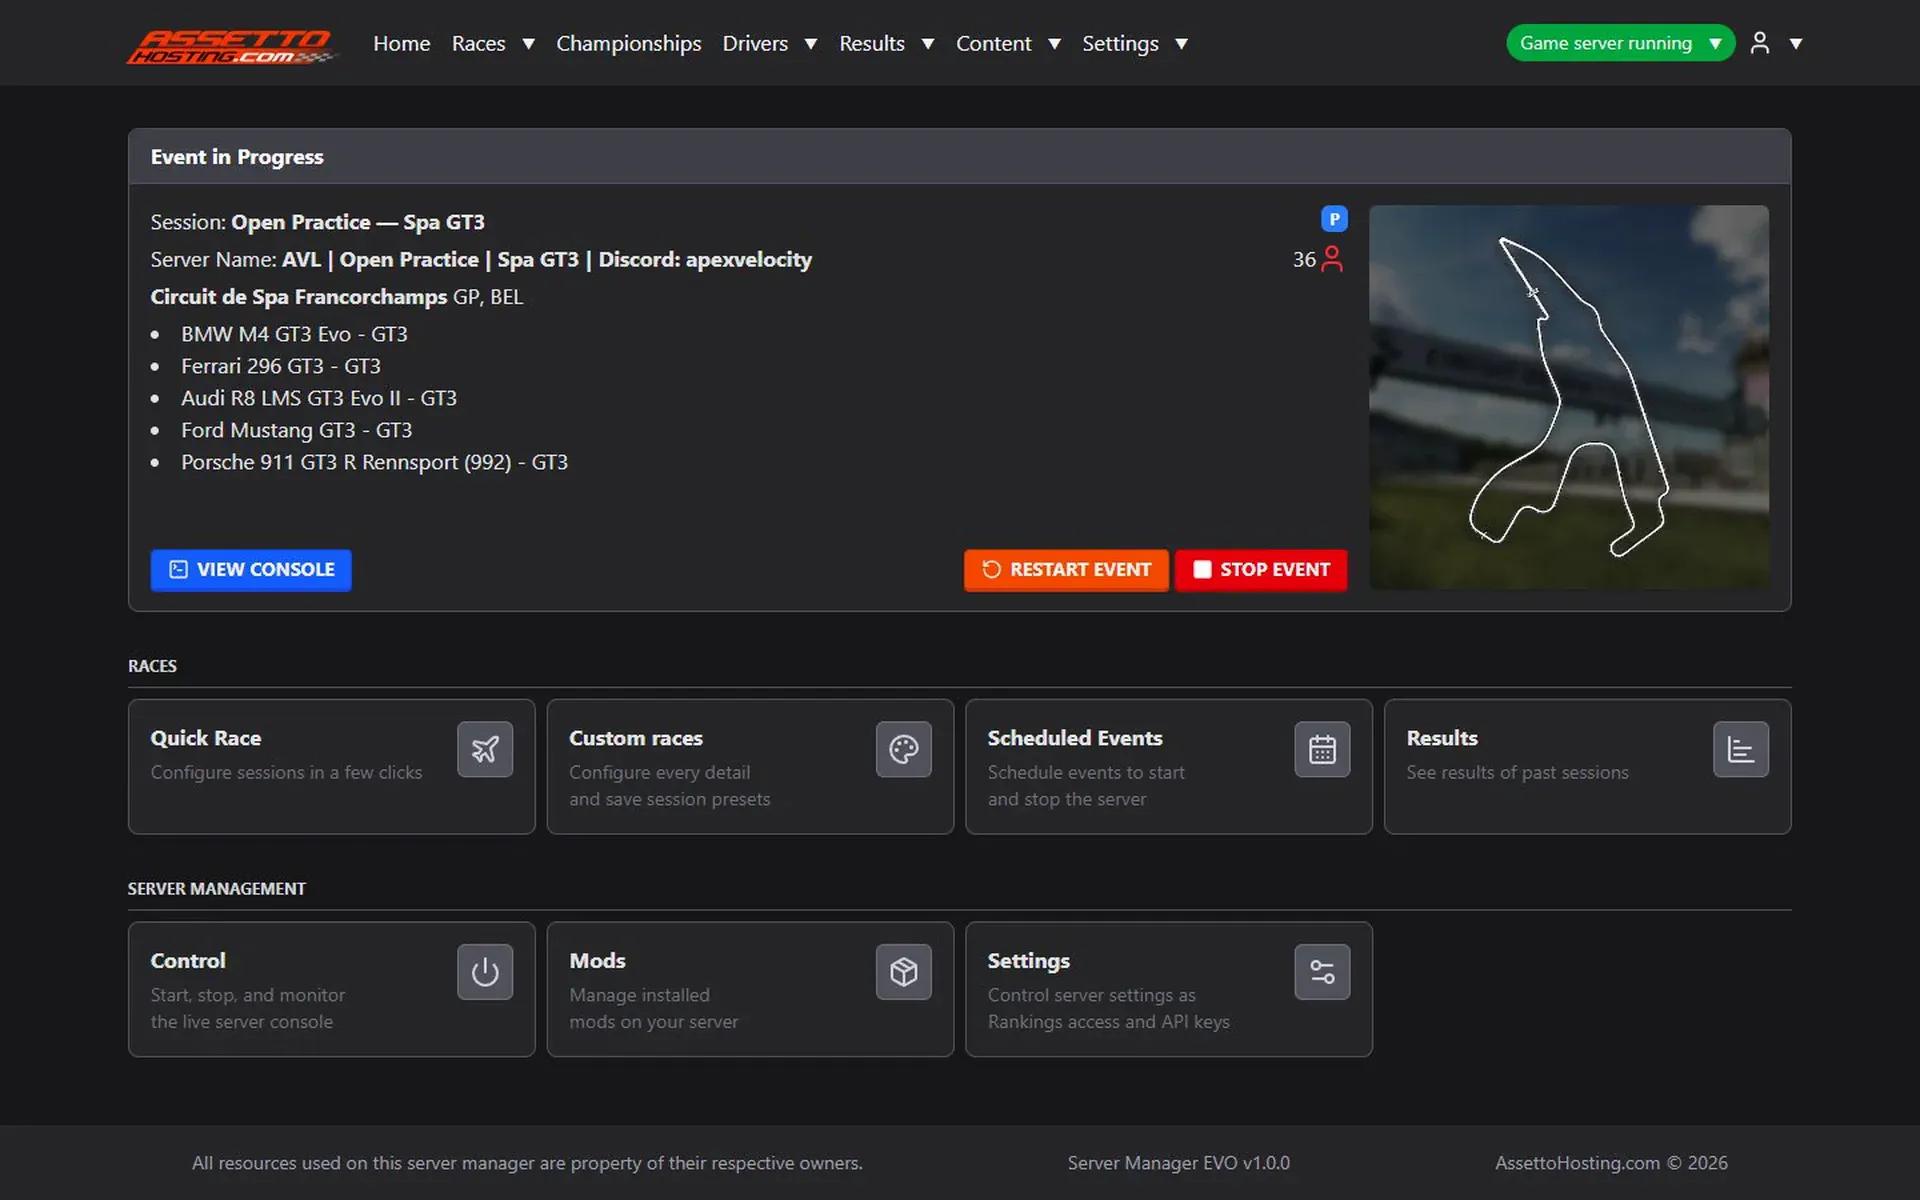The width and height of the screenshot is (1920, 1200).
Task: Open the Mods cube icon
Action: [x=904, y=972]
